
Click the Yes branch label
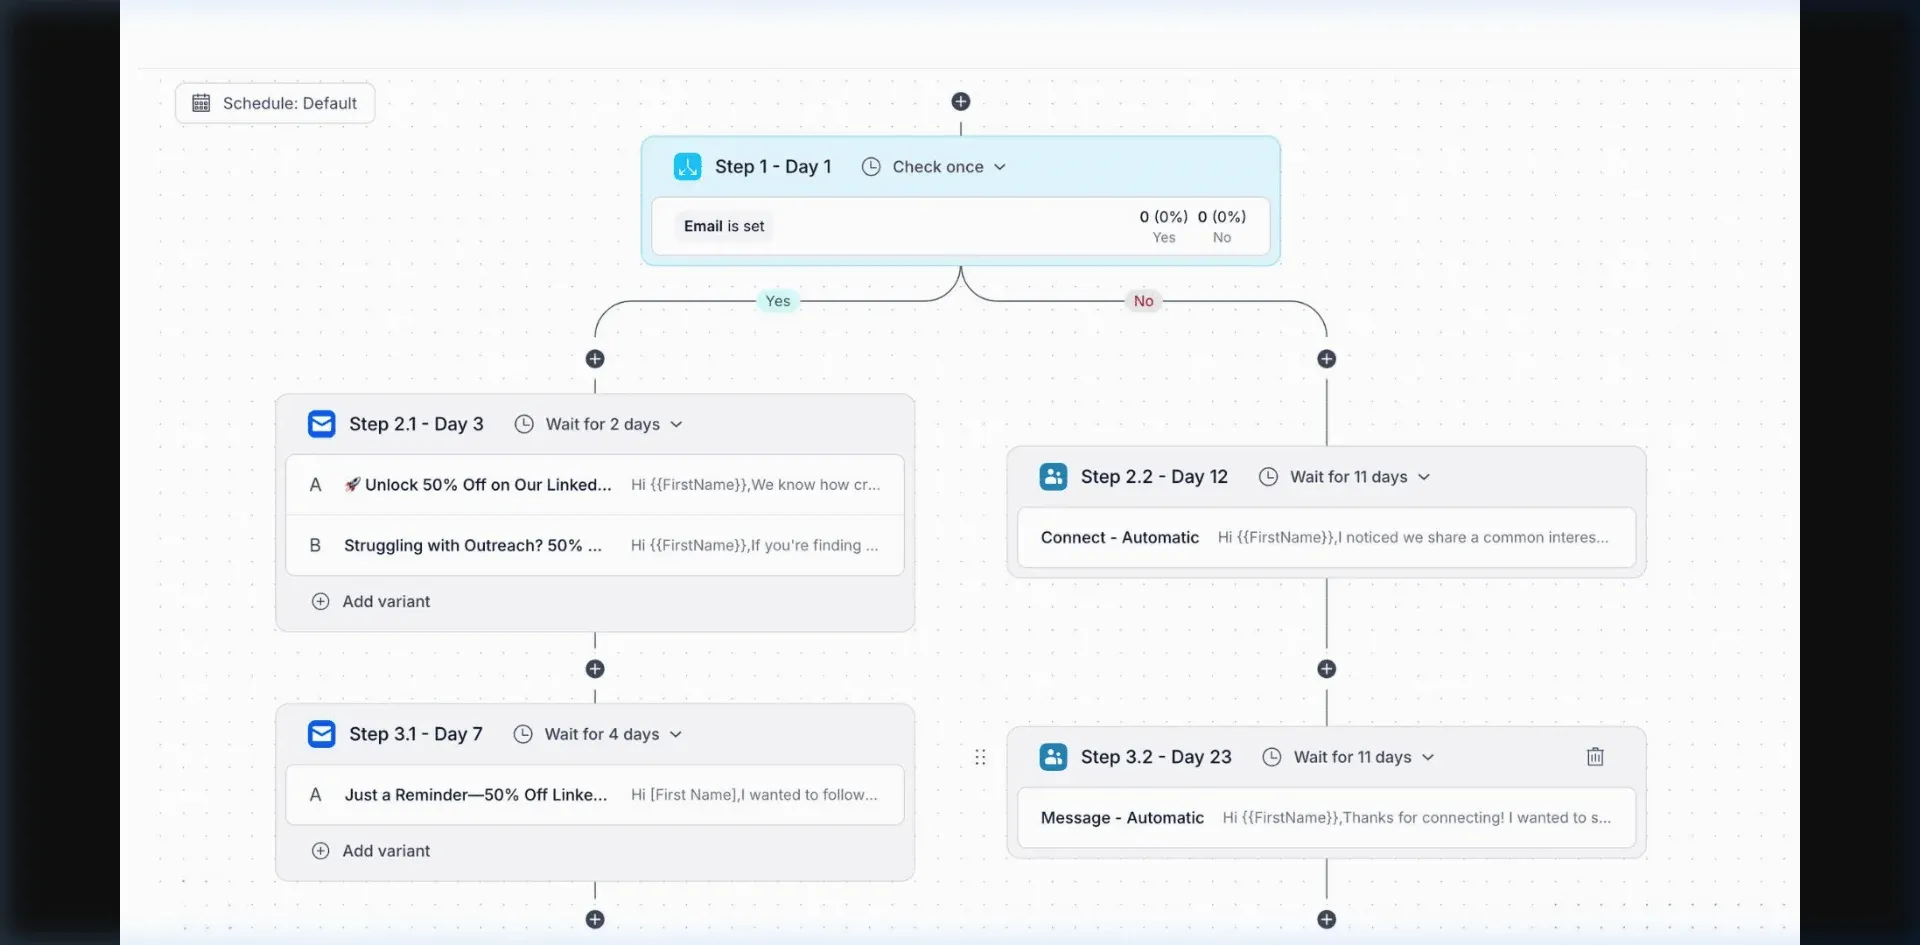click(x=778, y=301)
